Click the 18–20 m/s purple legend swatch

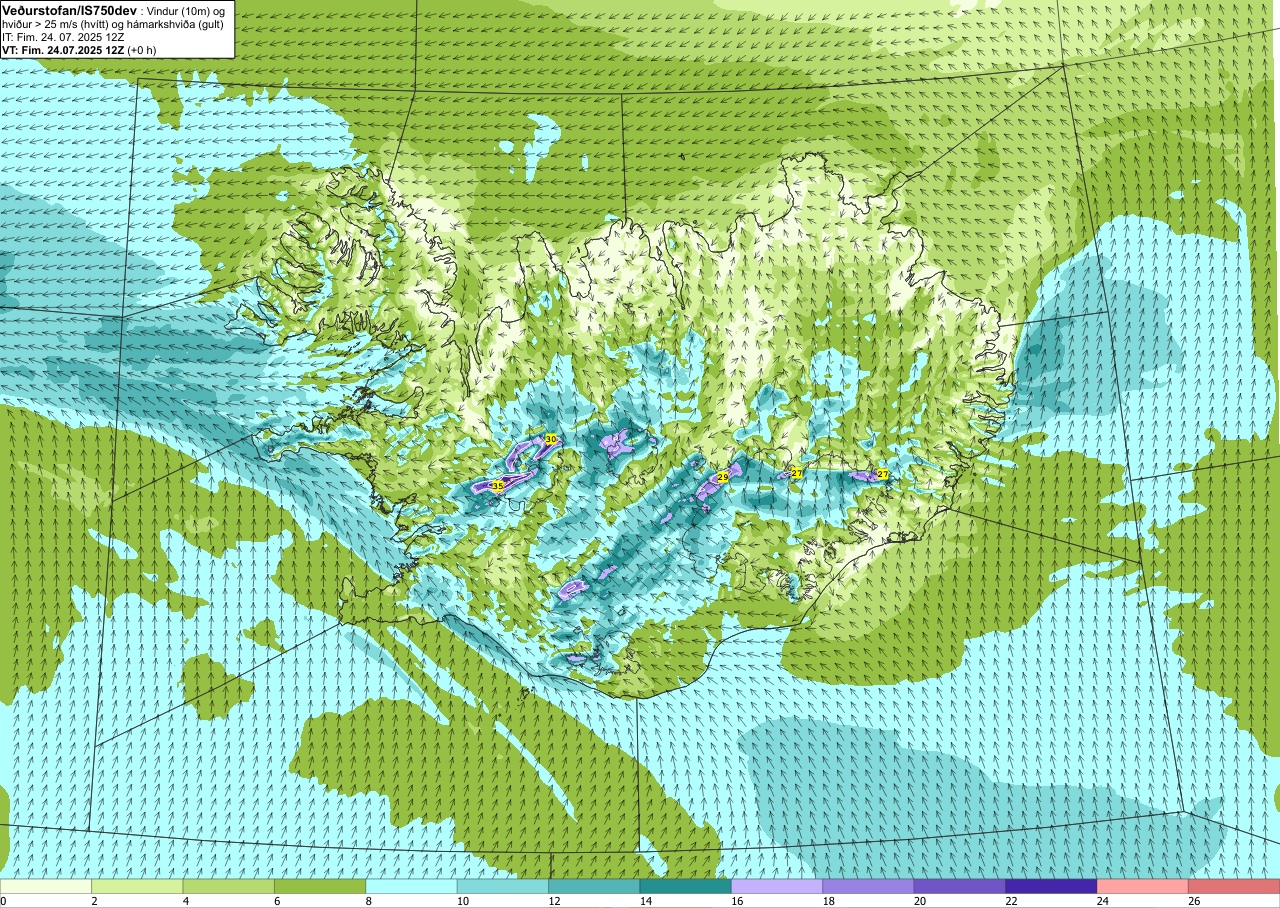pyautogui.click(x=869, y=887)
